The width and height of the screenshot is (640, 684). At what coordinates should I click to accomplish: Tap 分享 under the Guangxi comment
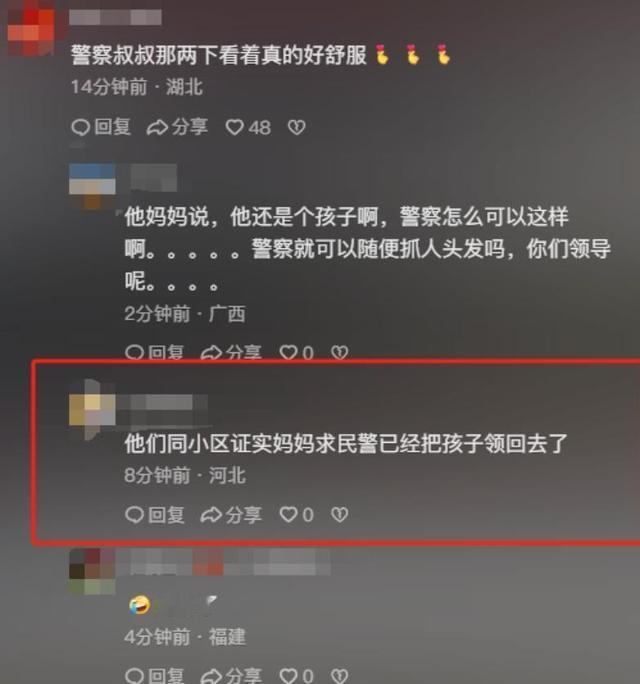[231, 352]
